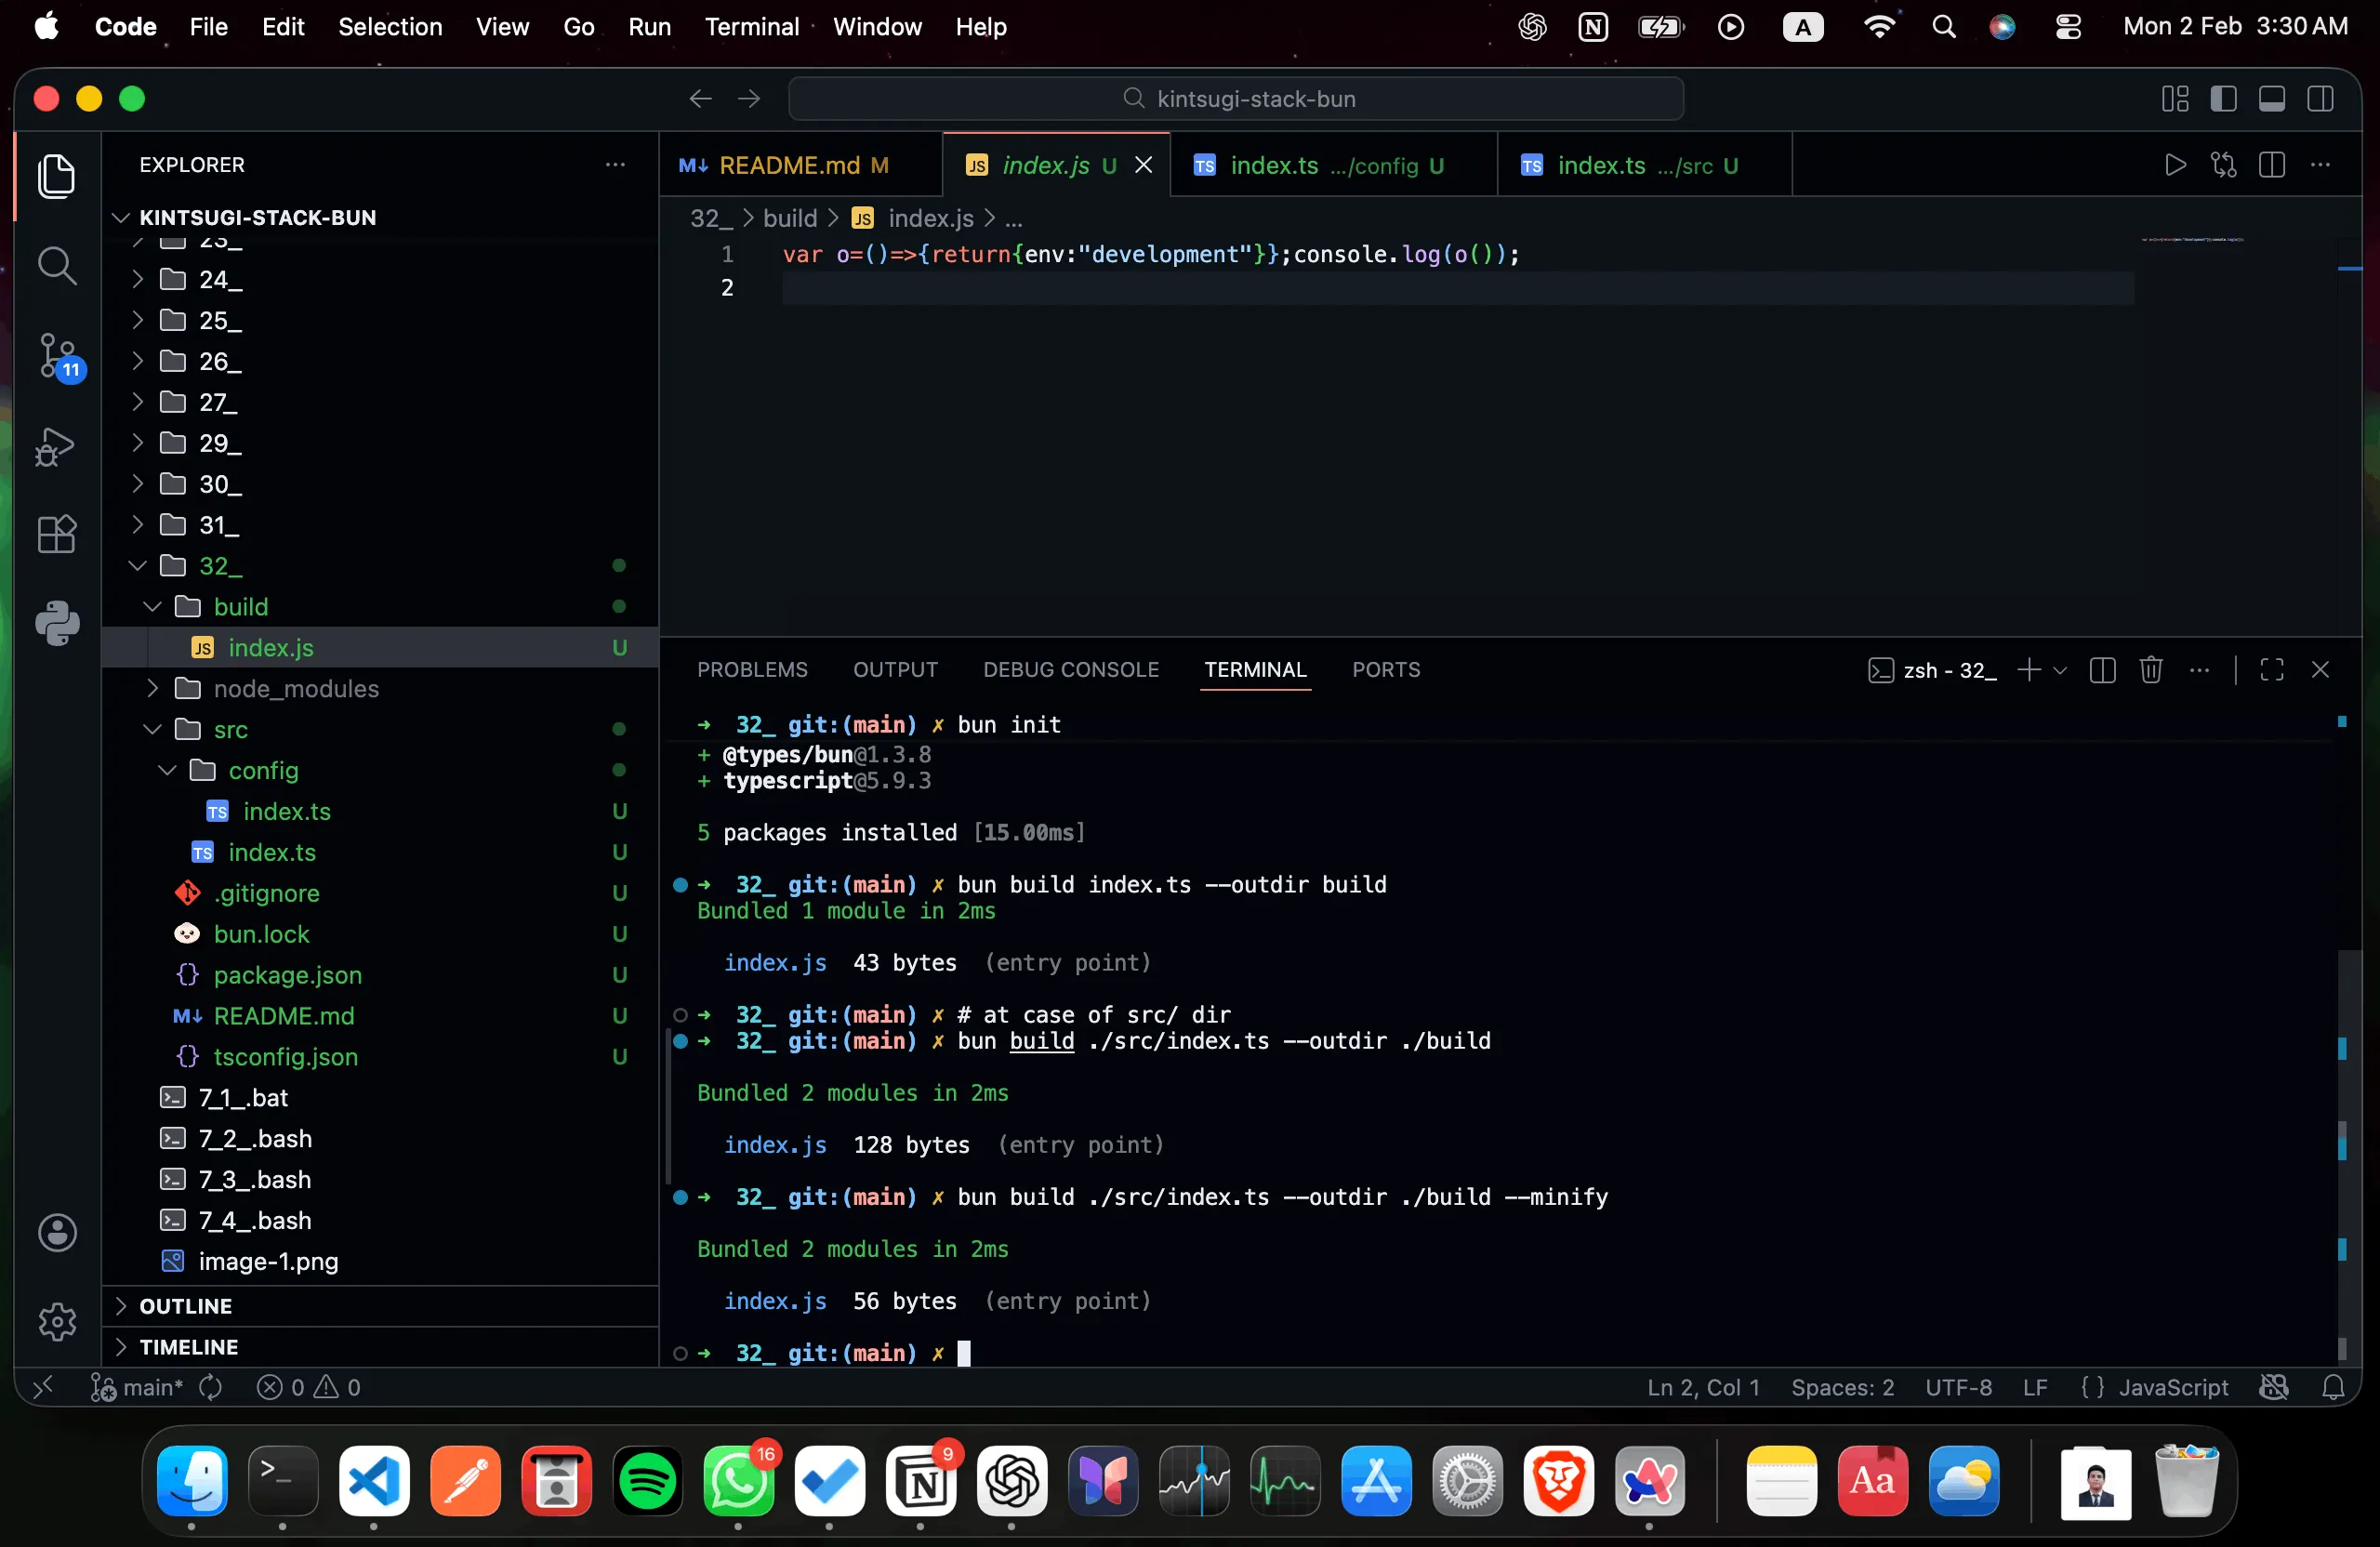Open the Search view in the activity bar
Screen dimensions: 2380x1547
click(57, 266)
